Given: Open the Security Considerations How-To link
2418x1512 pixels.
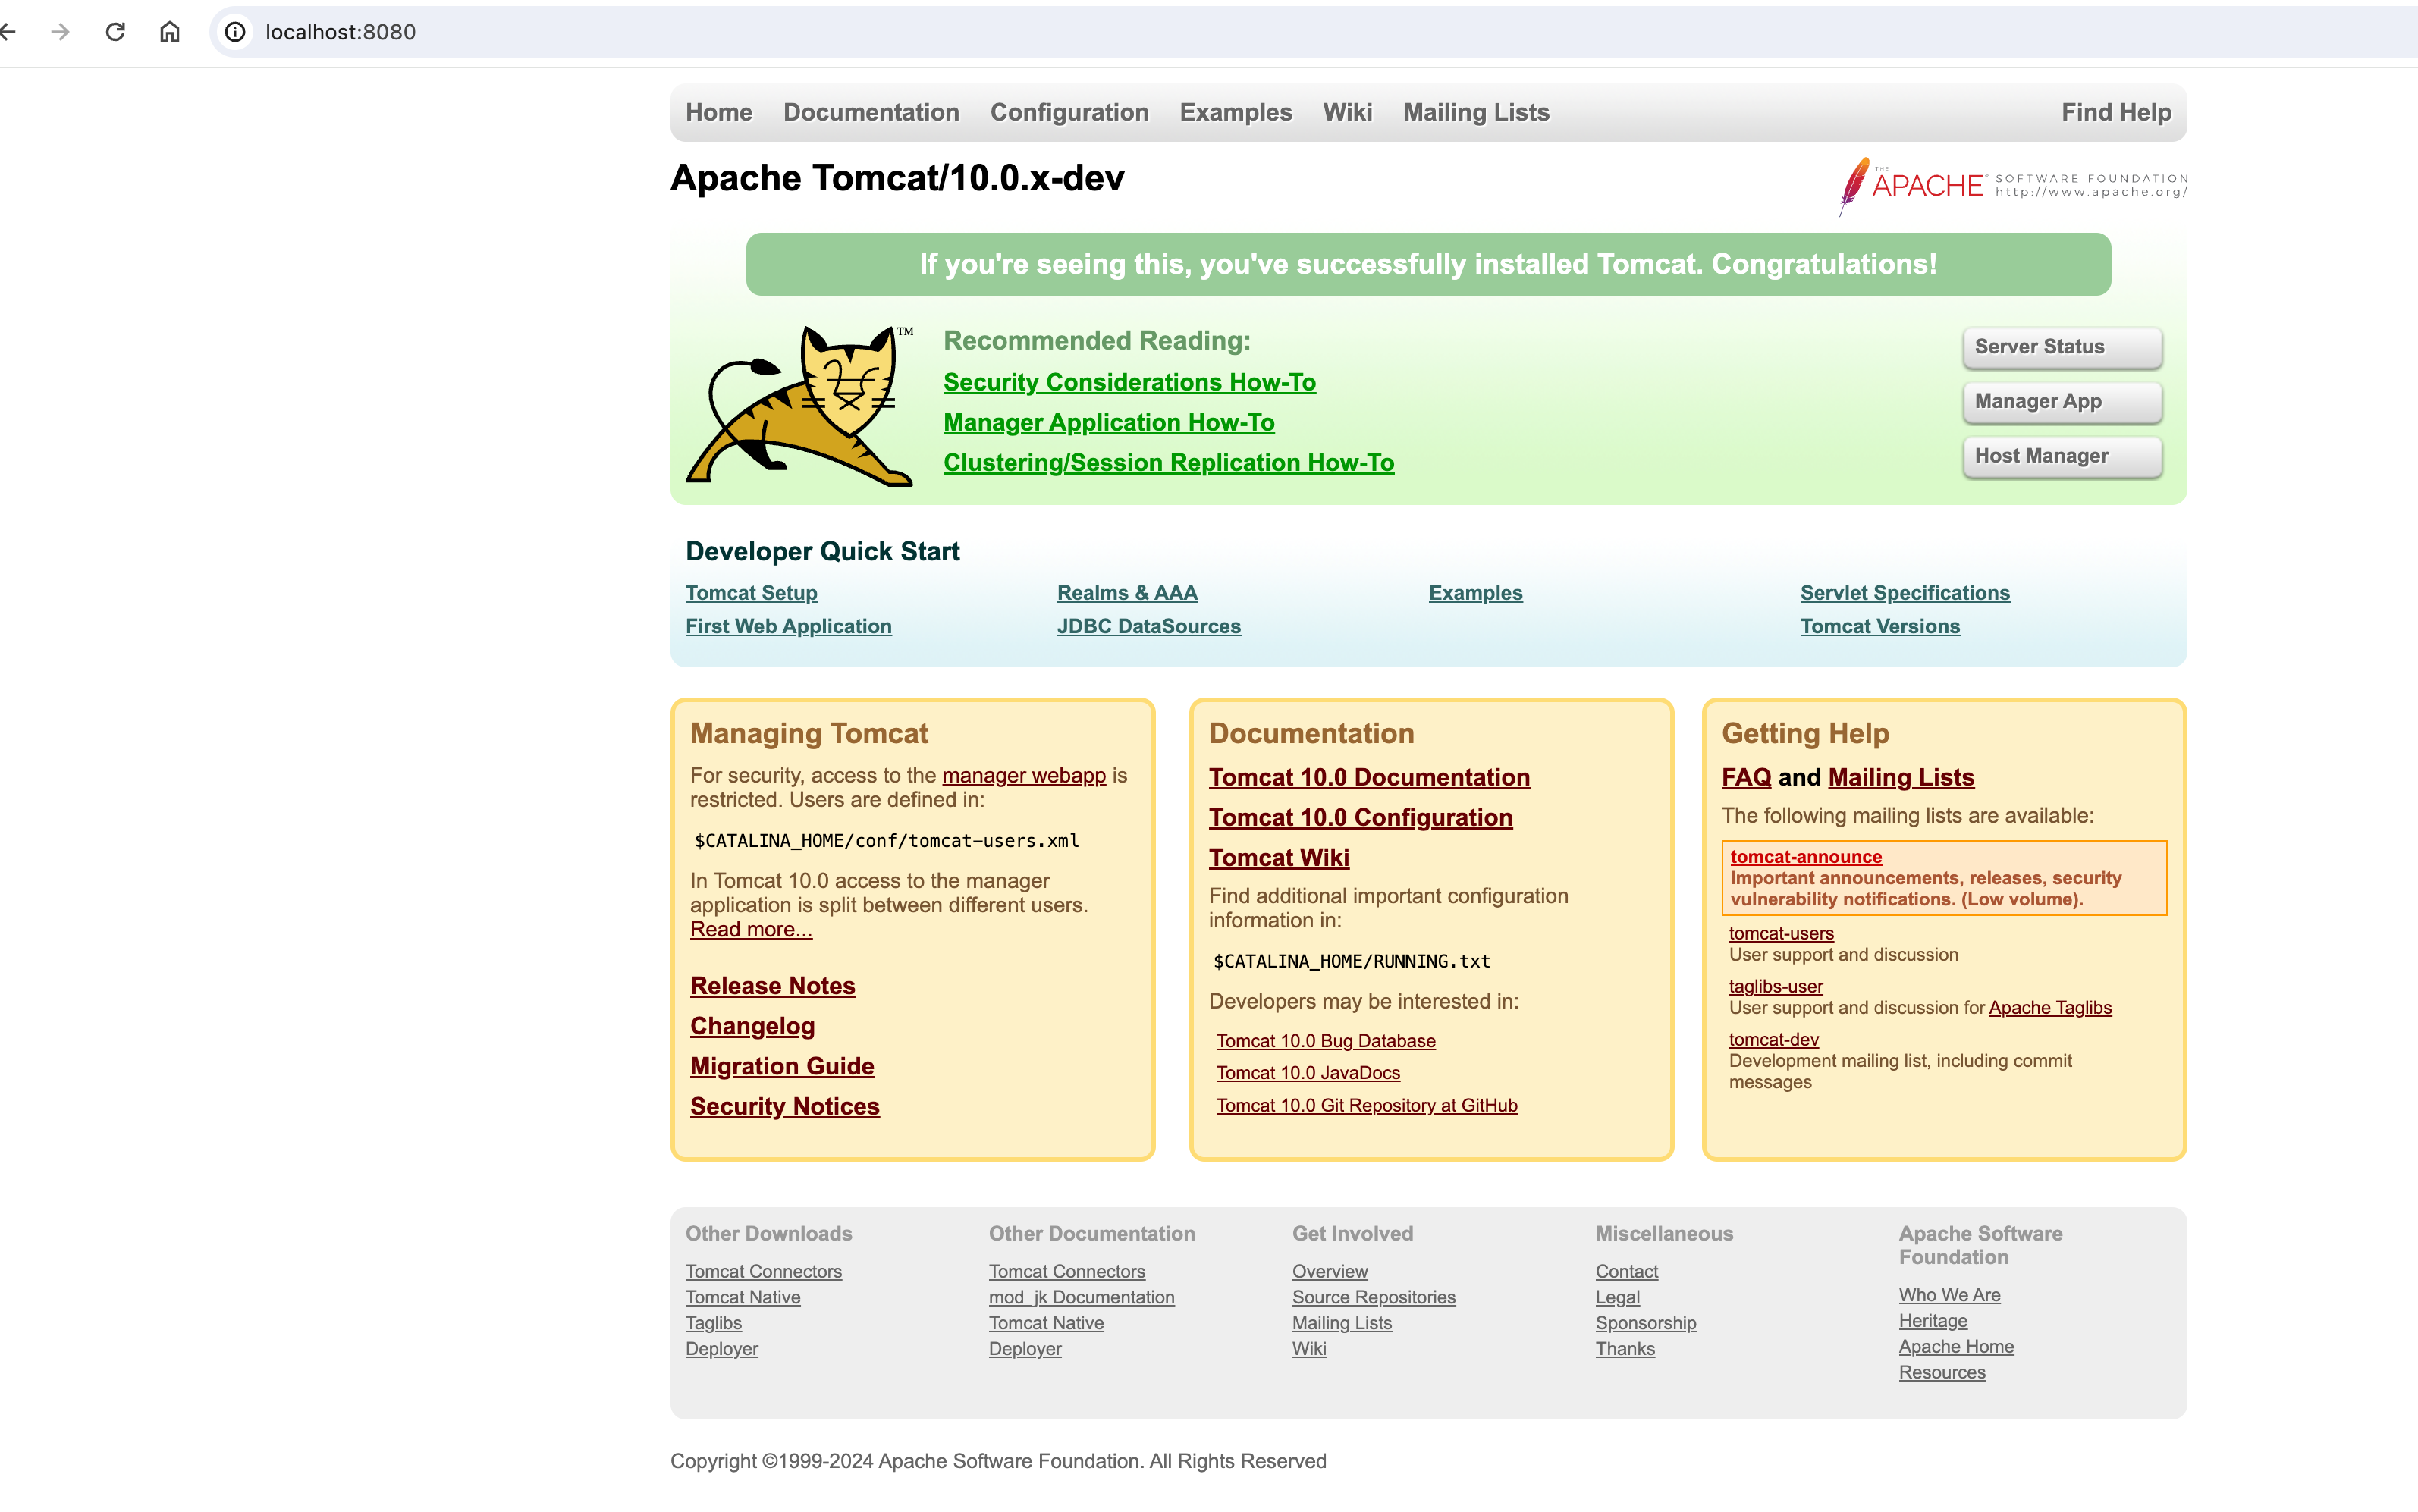Looking at the screenshot, I should 1129,383.
